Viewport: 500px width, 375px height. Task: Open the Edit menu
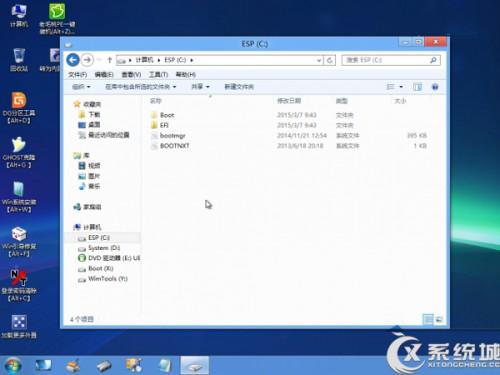104,75
